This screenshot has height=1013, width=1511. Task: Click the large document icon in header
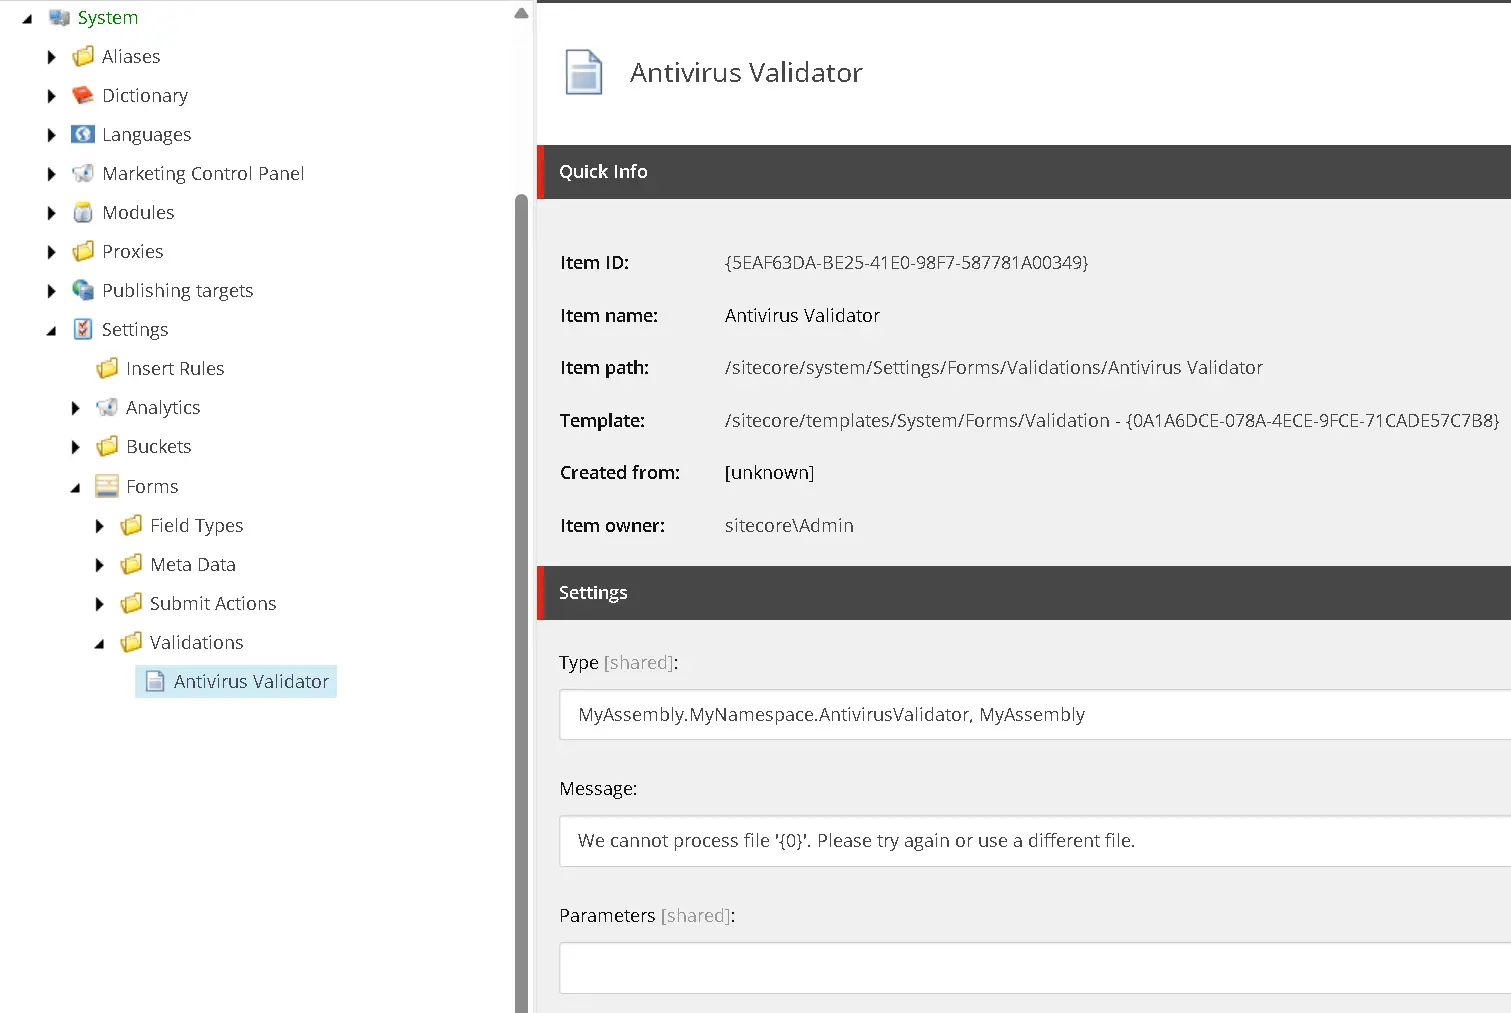click(584, 72)
